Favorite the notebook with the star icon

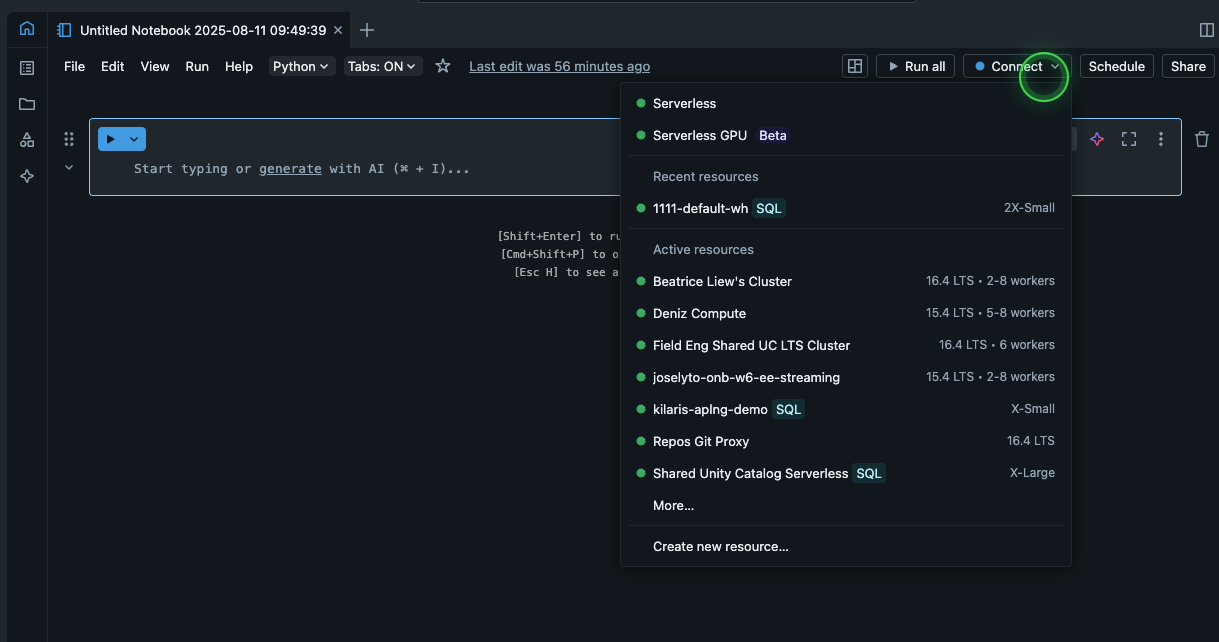tap(443, 66)
